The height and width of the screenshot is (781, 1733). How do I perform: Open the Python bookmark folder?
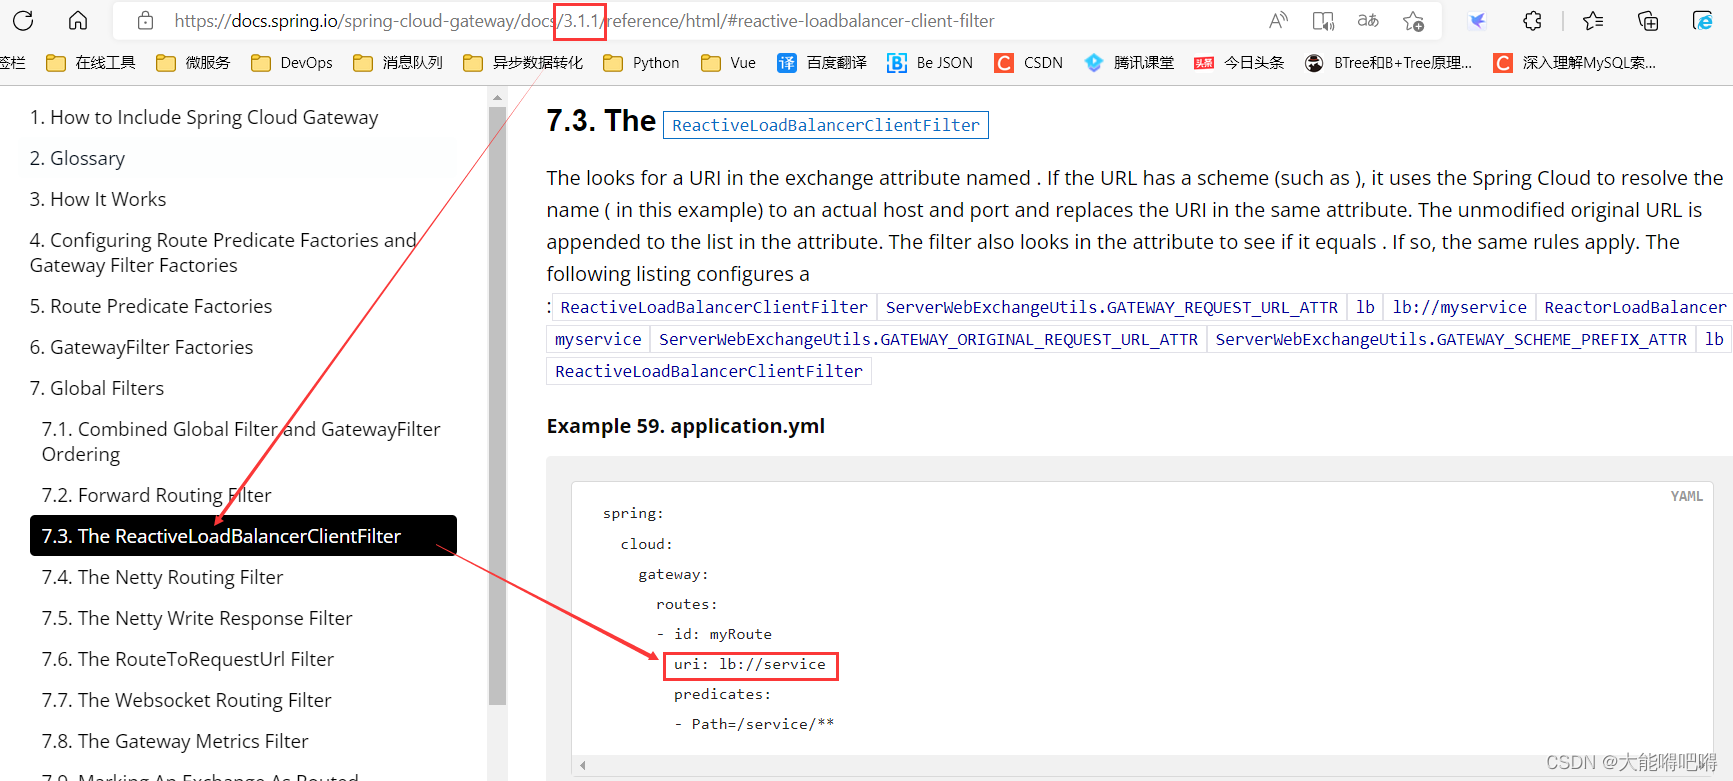pos(641,62)
